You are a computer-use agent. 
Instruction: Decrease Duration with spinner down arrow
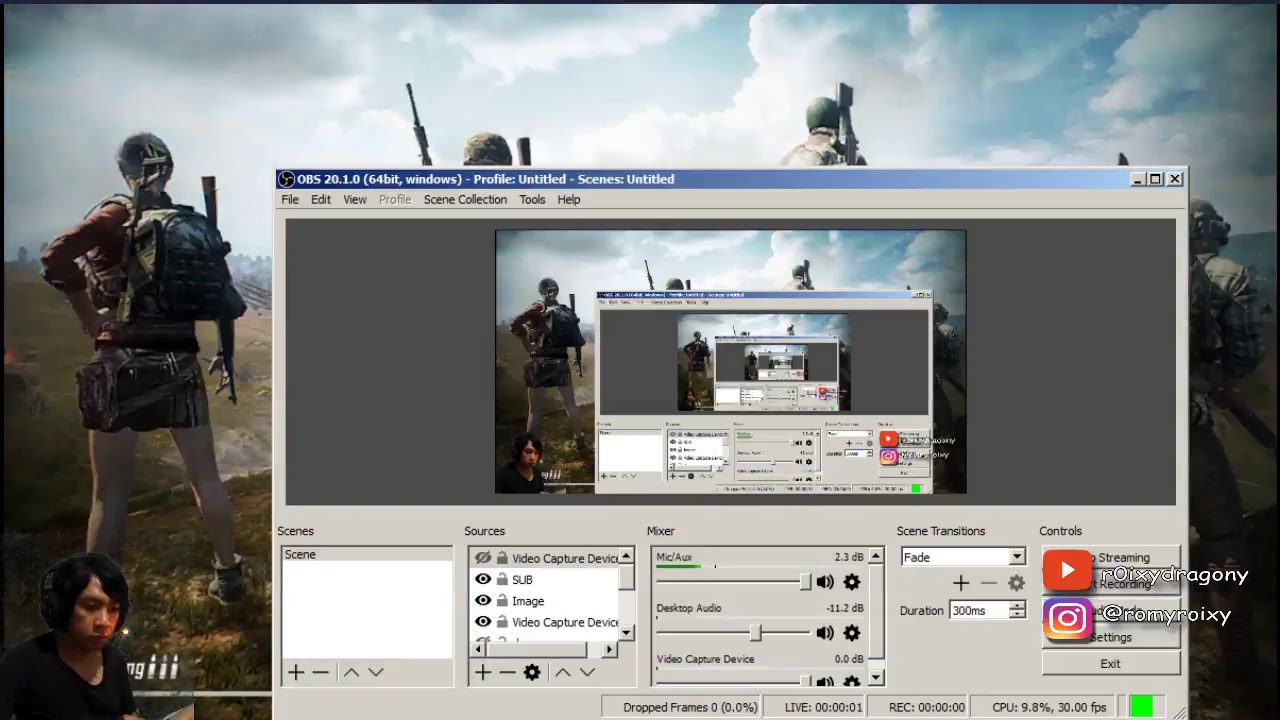click(x=1017, y=614)
